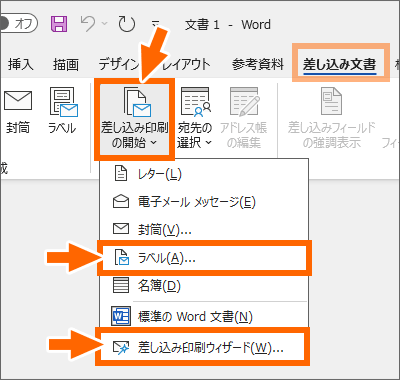Click 差し込みフィールドの強調表示 button
The height and width of the screenshot is (380, 400).
click(331, 117)
